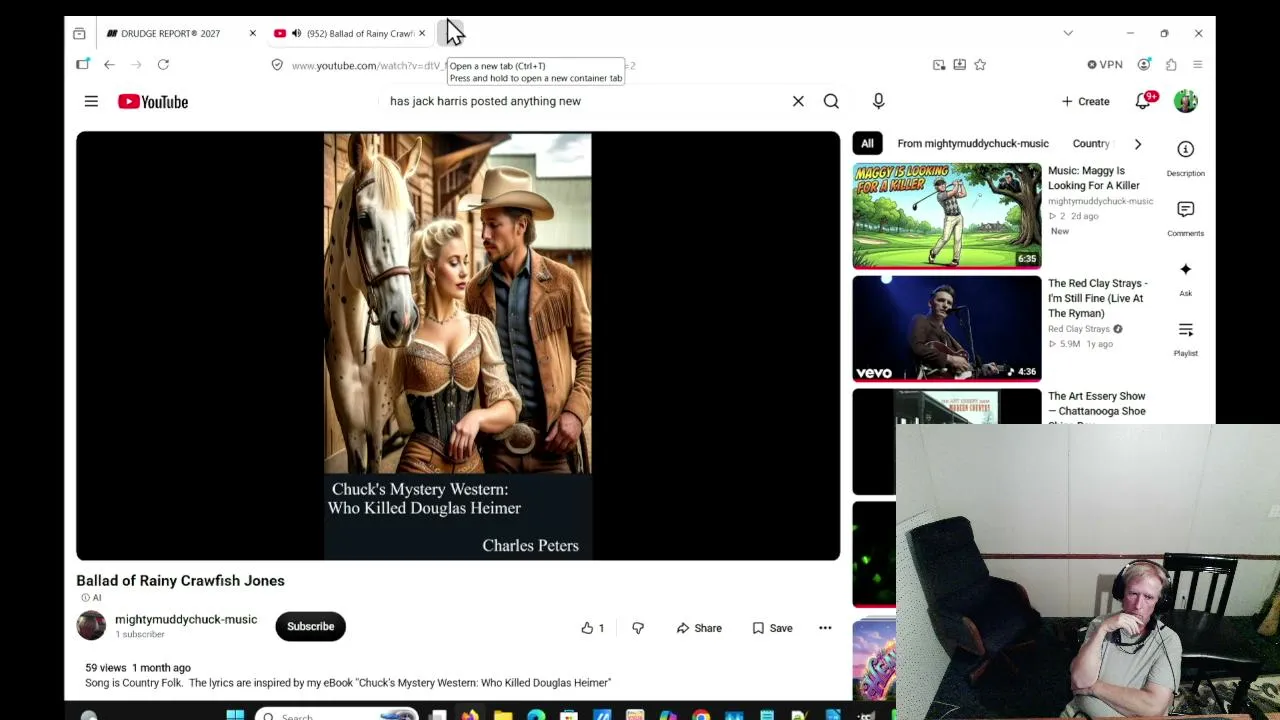
Task: Open more actions ellipsis under video
Action: [825, 628]
